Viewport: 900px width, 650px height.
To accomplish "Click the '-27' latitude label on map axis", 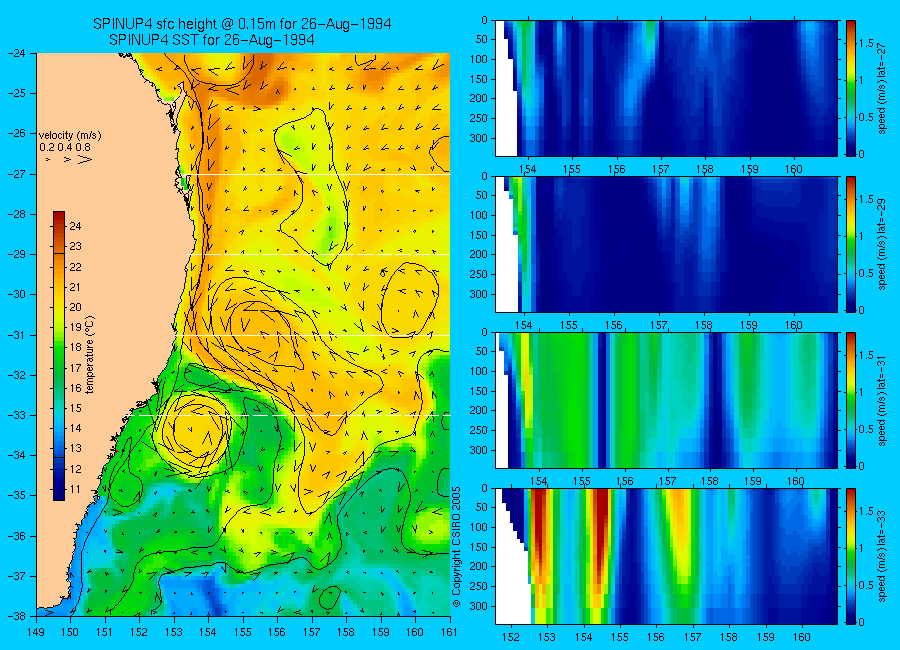I will pos(18,174).
